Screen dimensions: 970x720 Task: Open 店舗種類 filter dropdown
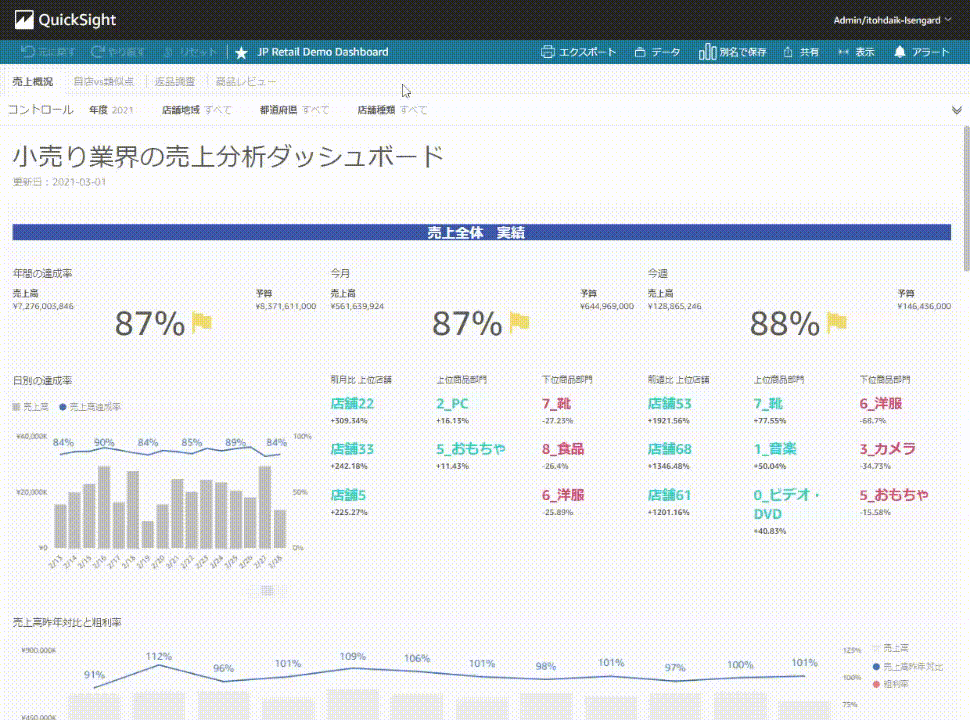point(392,110)
